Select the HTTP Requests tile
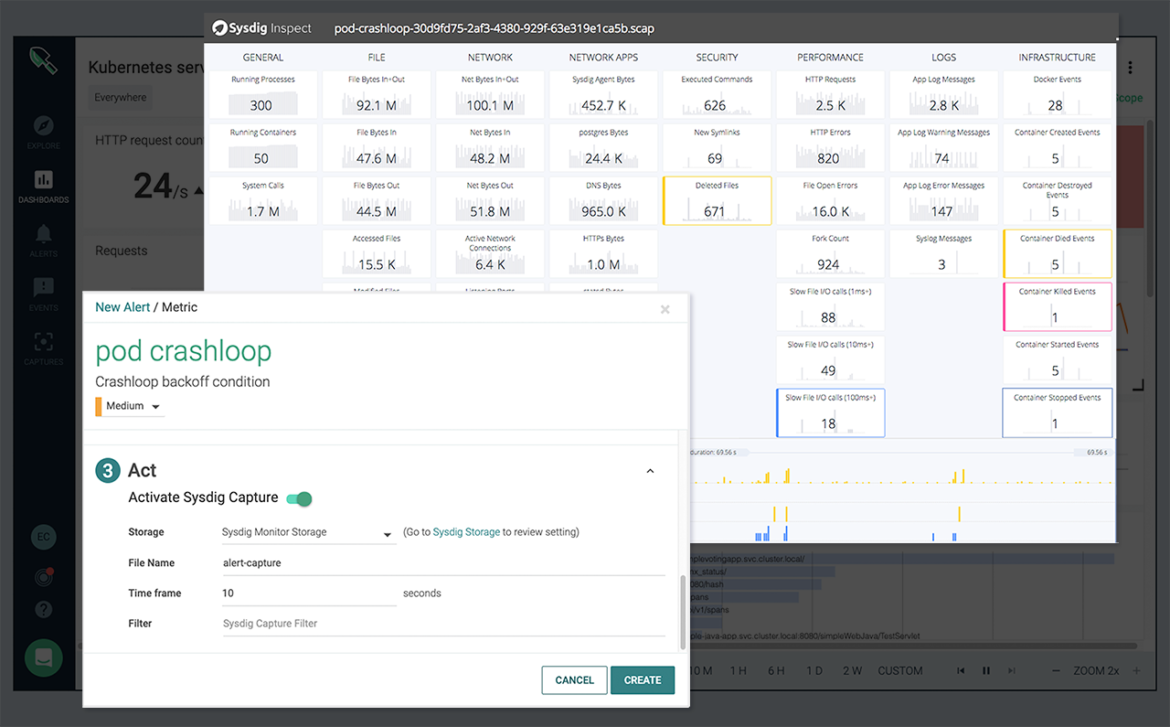 click(830, 95)
